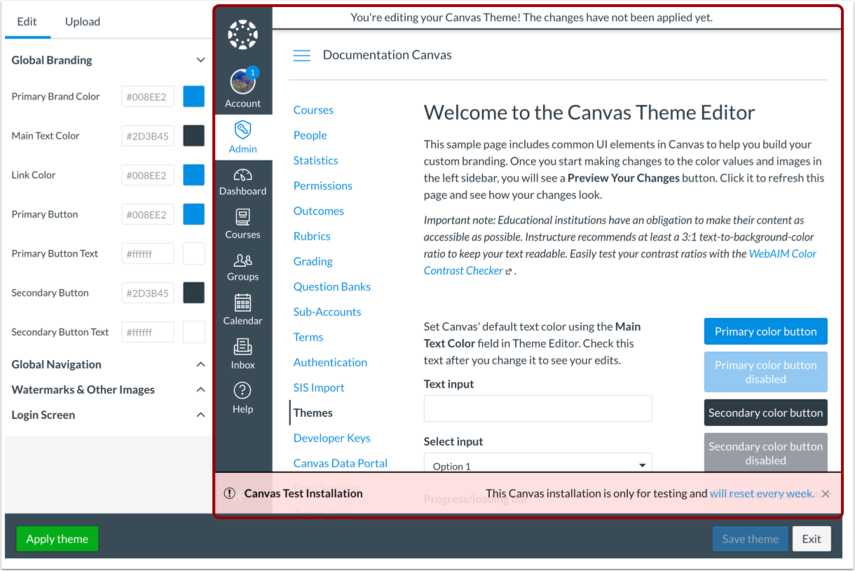This screenshot has height=571, width=855.
Task: Click the green Apply theme button
Action: coord(57,539)
